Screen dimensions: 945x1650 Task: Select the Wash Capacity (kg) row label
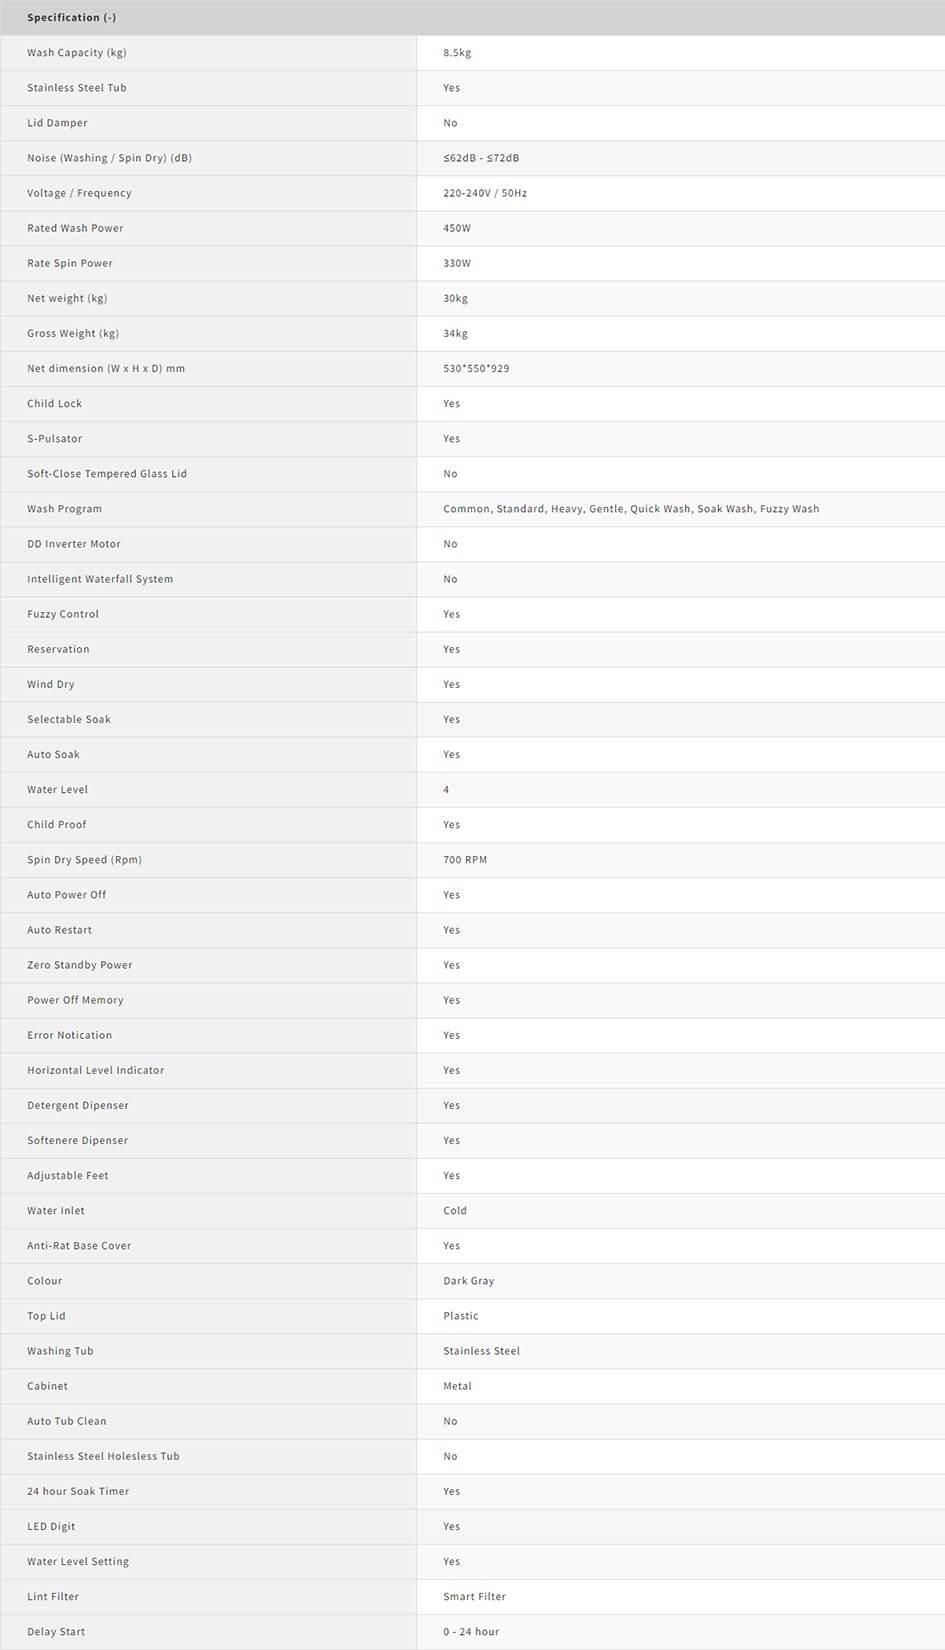77,53
